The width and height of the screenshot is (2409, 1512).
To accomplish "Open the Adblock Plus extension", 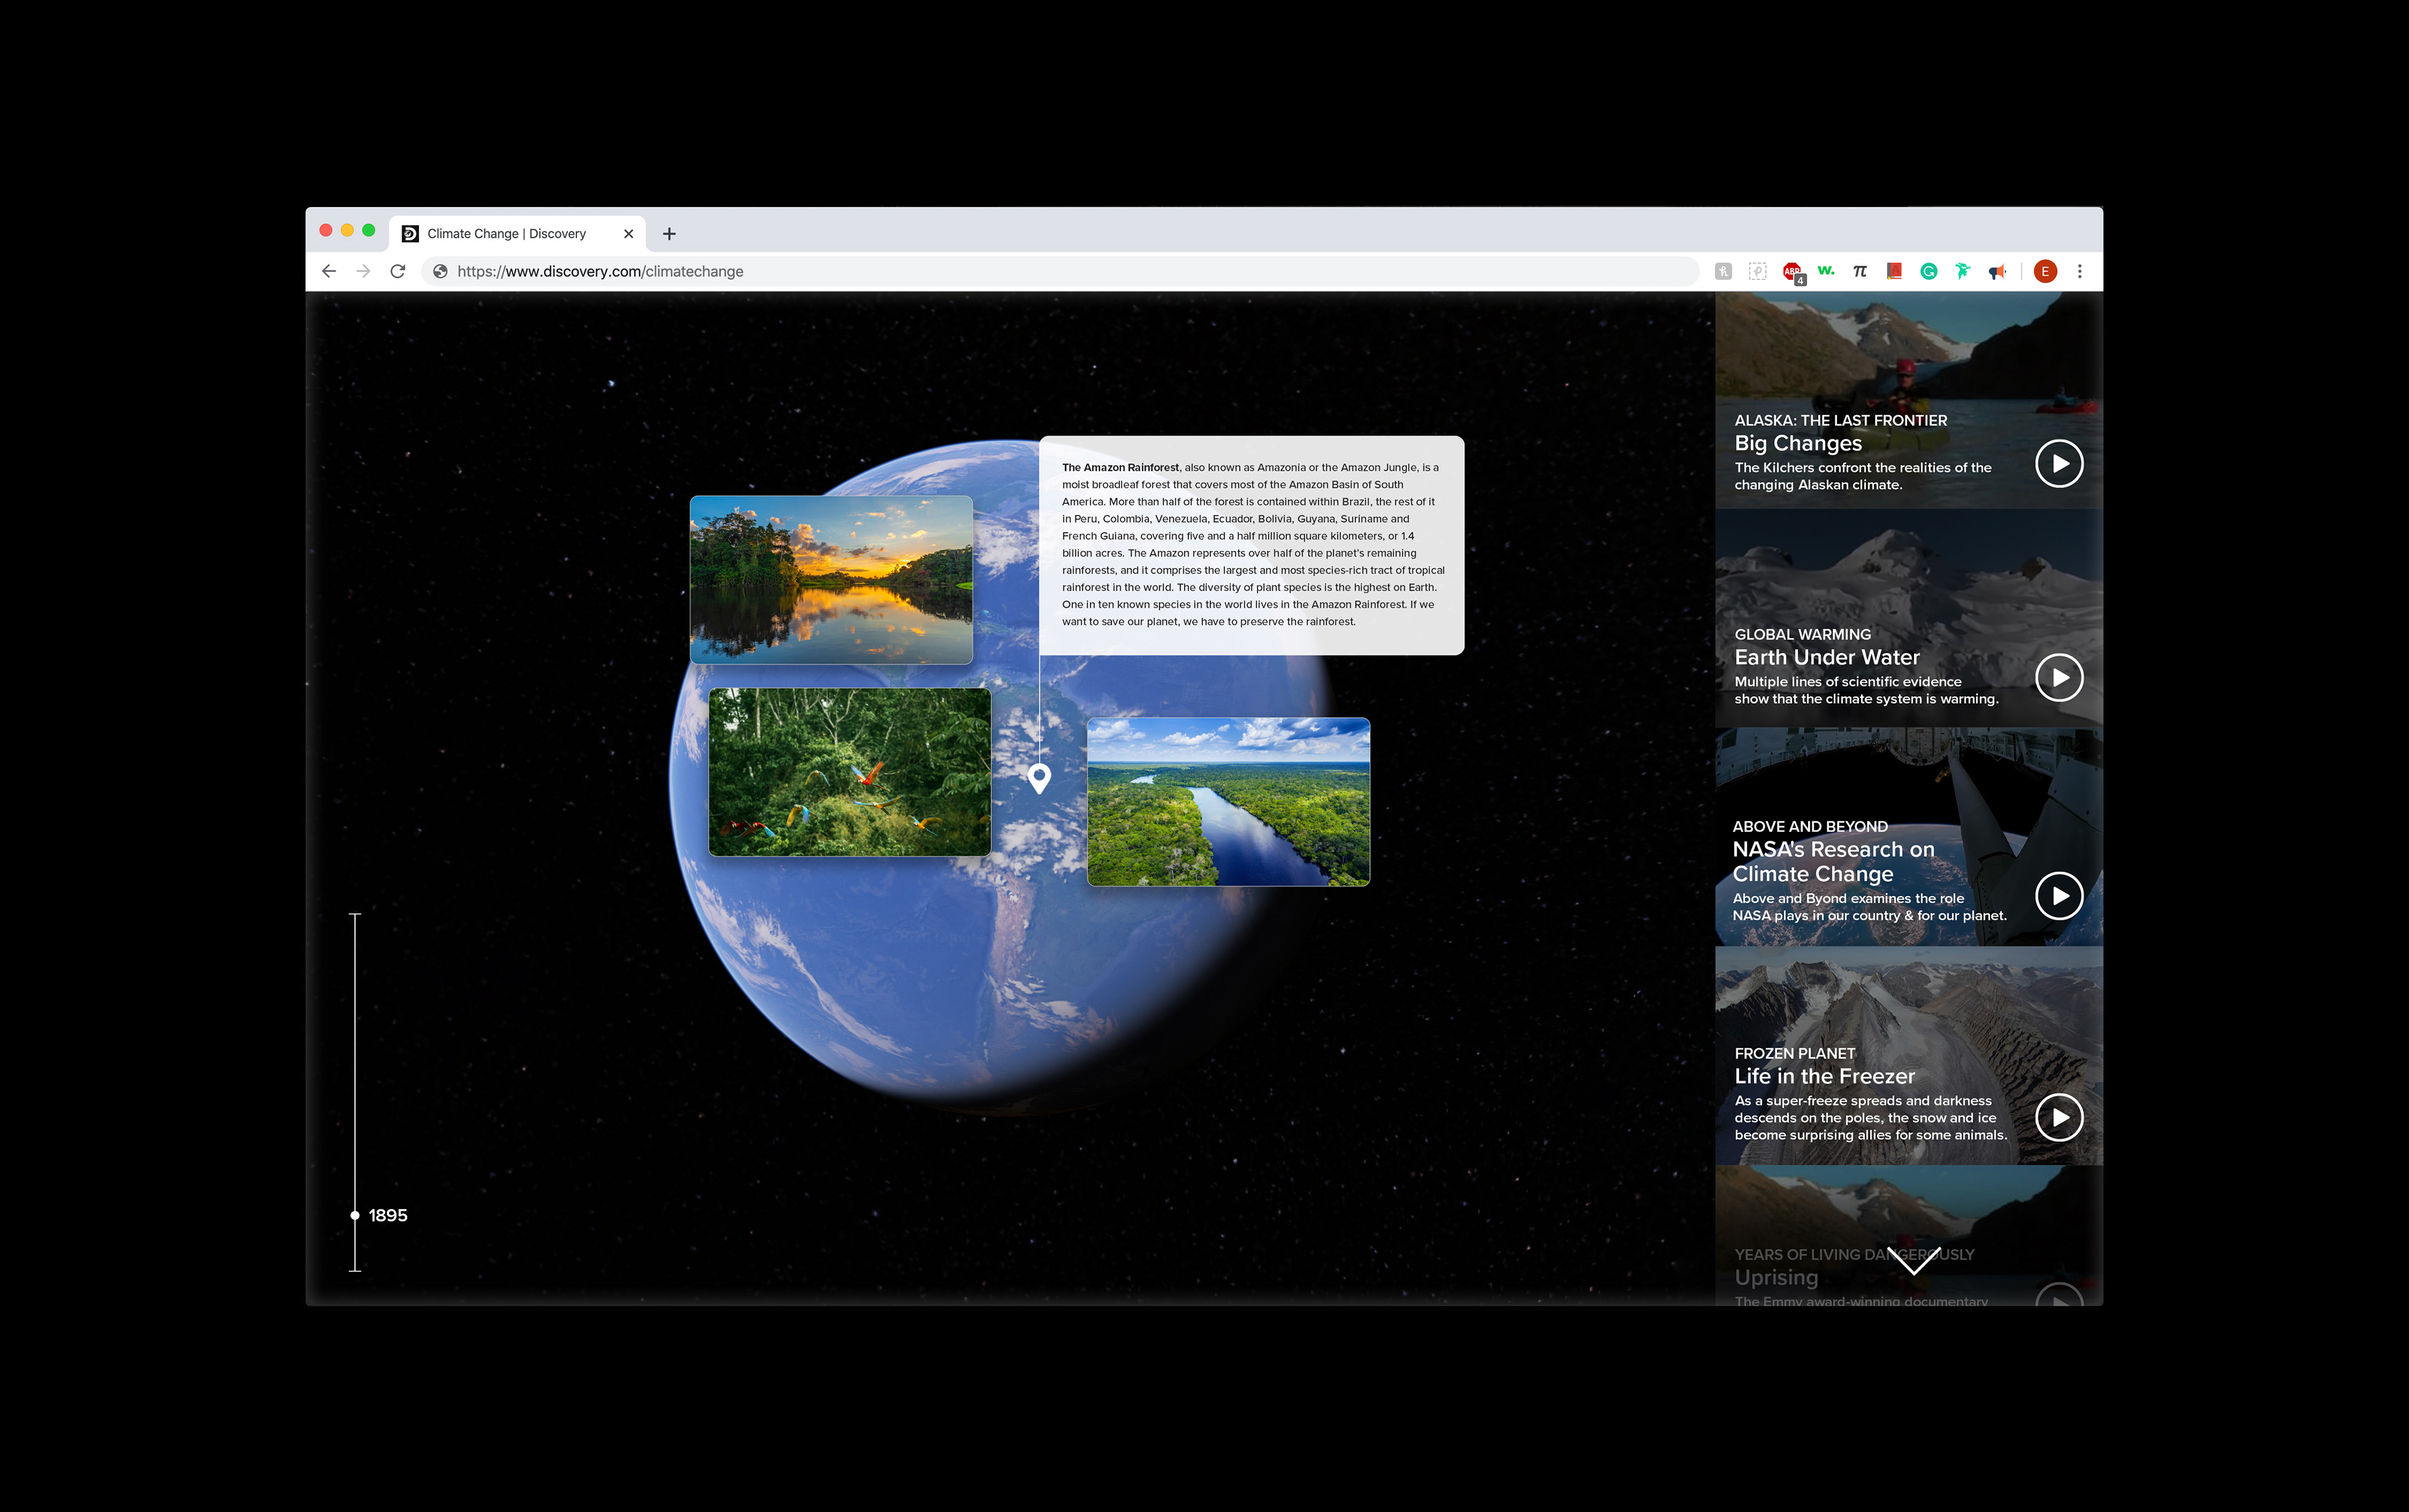I will [x=1792, y=272].
